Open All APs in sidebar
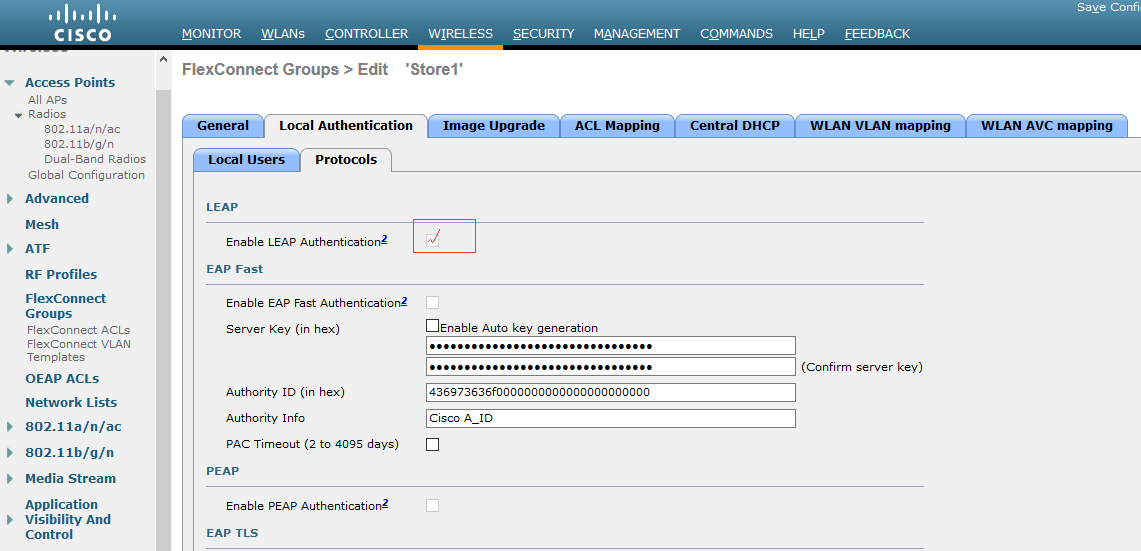The image size is (1141, 551). click(47, 100)
